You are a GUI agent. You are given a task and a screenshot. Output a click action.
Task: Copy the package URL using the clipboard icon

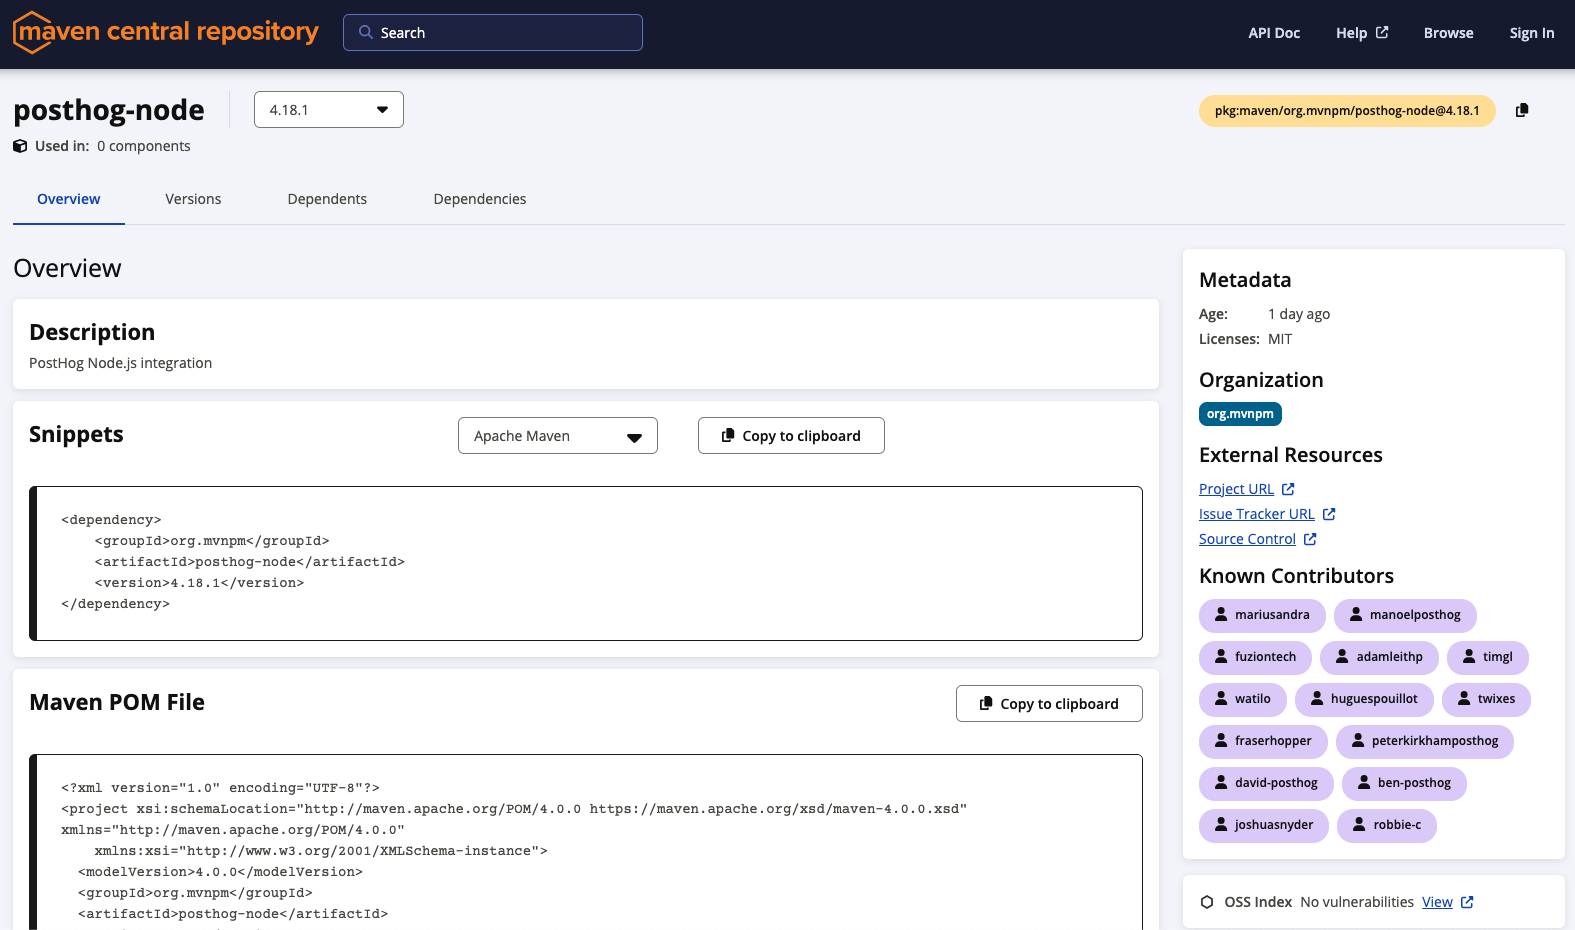(1522, 110)
